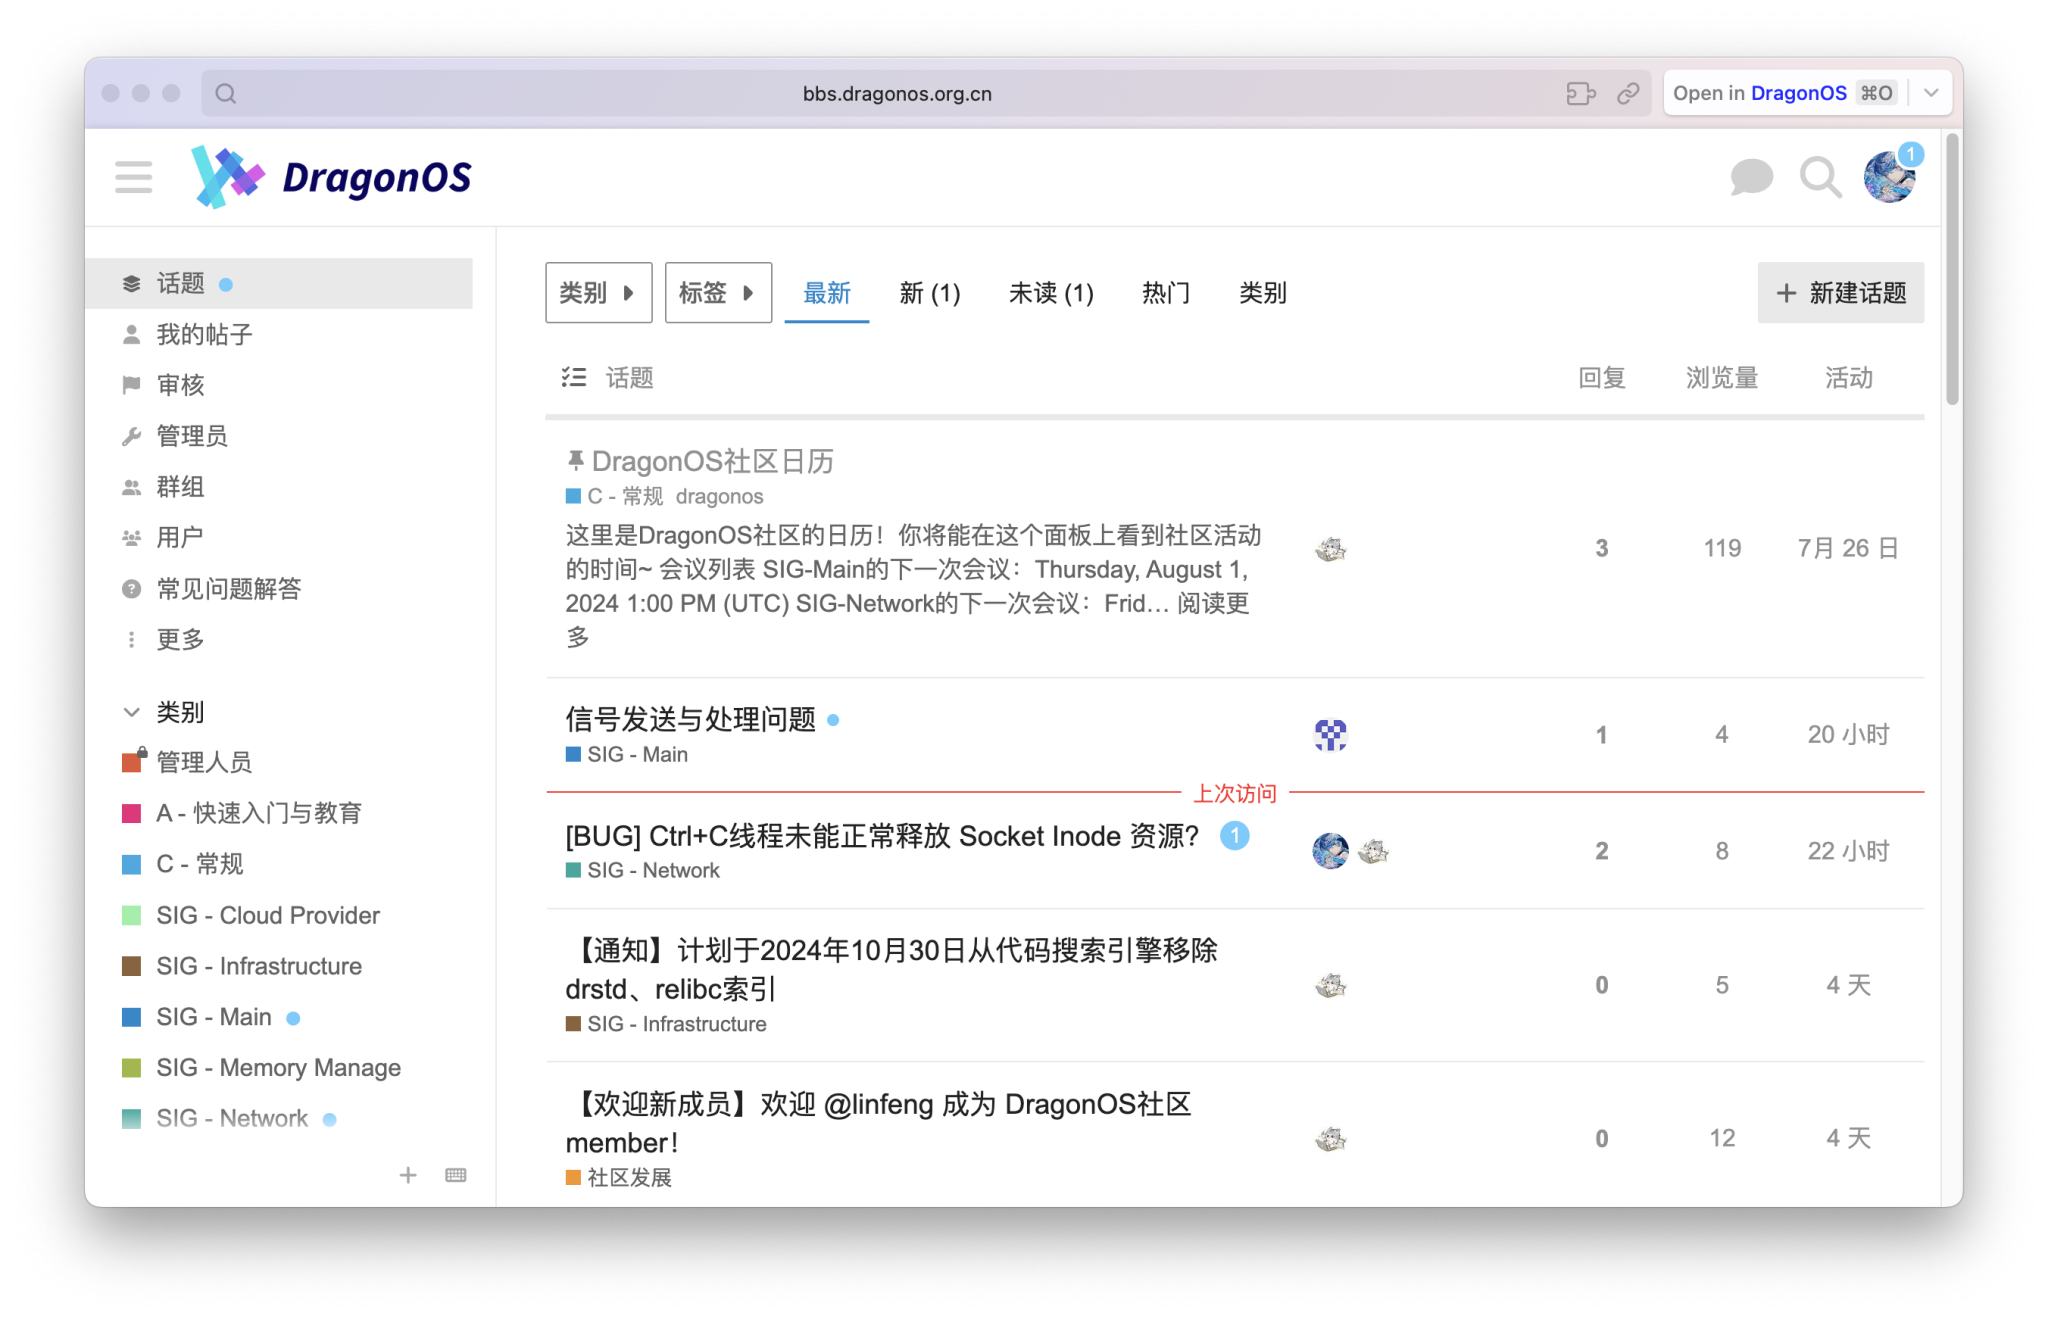Screen dimensions: 2048x1319
Task: Open the 信号发送与处理问题 topic
Action: (692, 719)
